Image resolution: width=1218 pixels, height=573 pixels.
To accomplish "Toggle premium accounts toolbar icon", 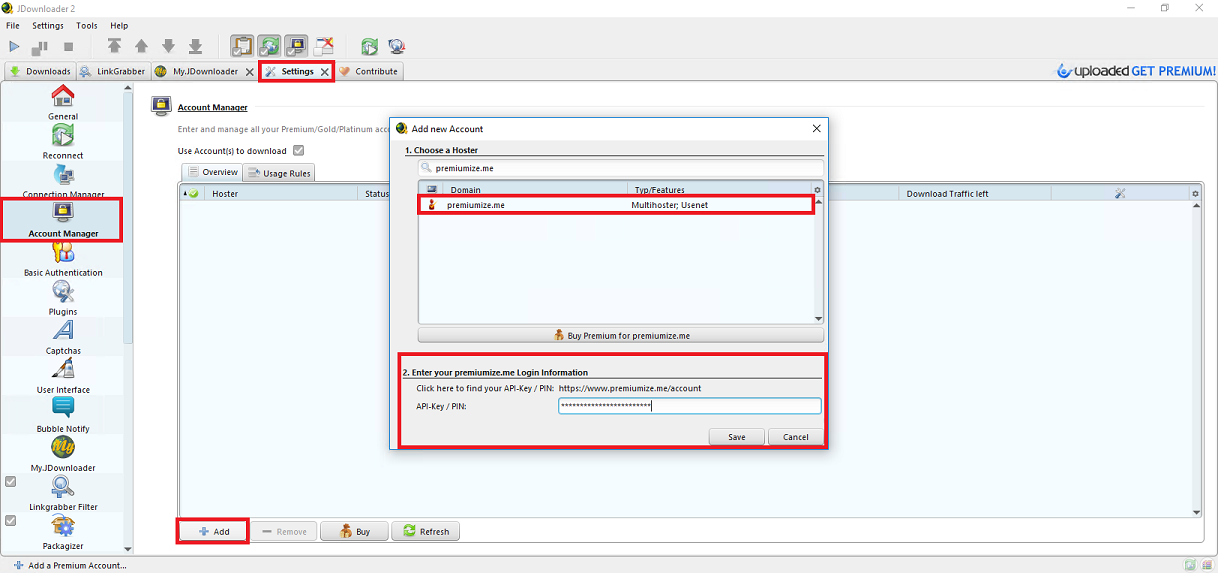I will (x=296, y=46).
